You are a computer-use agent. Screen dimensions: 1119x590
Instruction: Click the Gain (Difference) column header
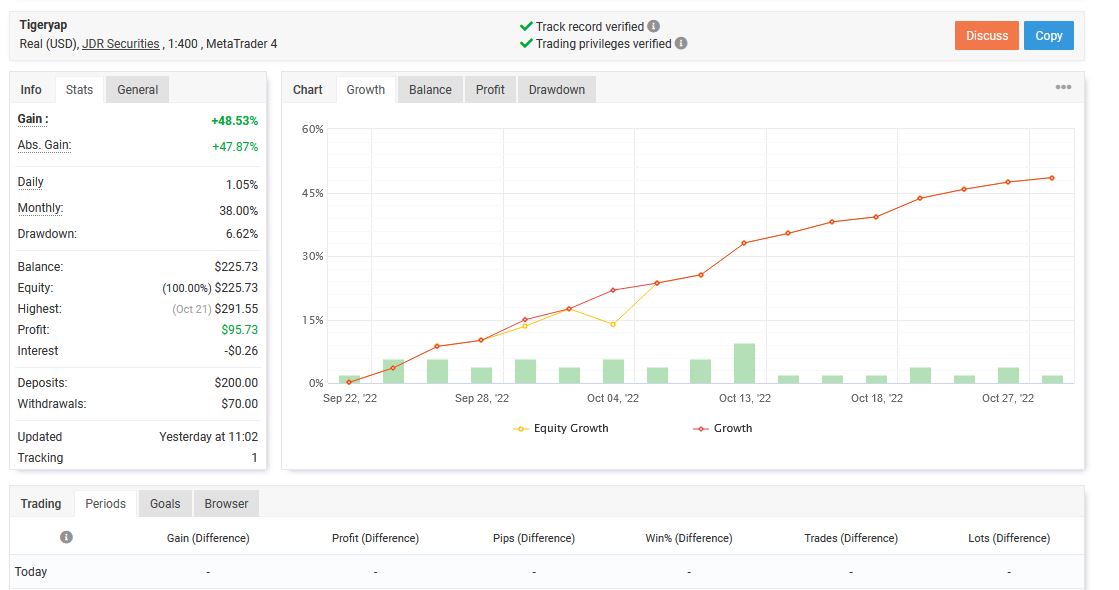point(208,538)
